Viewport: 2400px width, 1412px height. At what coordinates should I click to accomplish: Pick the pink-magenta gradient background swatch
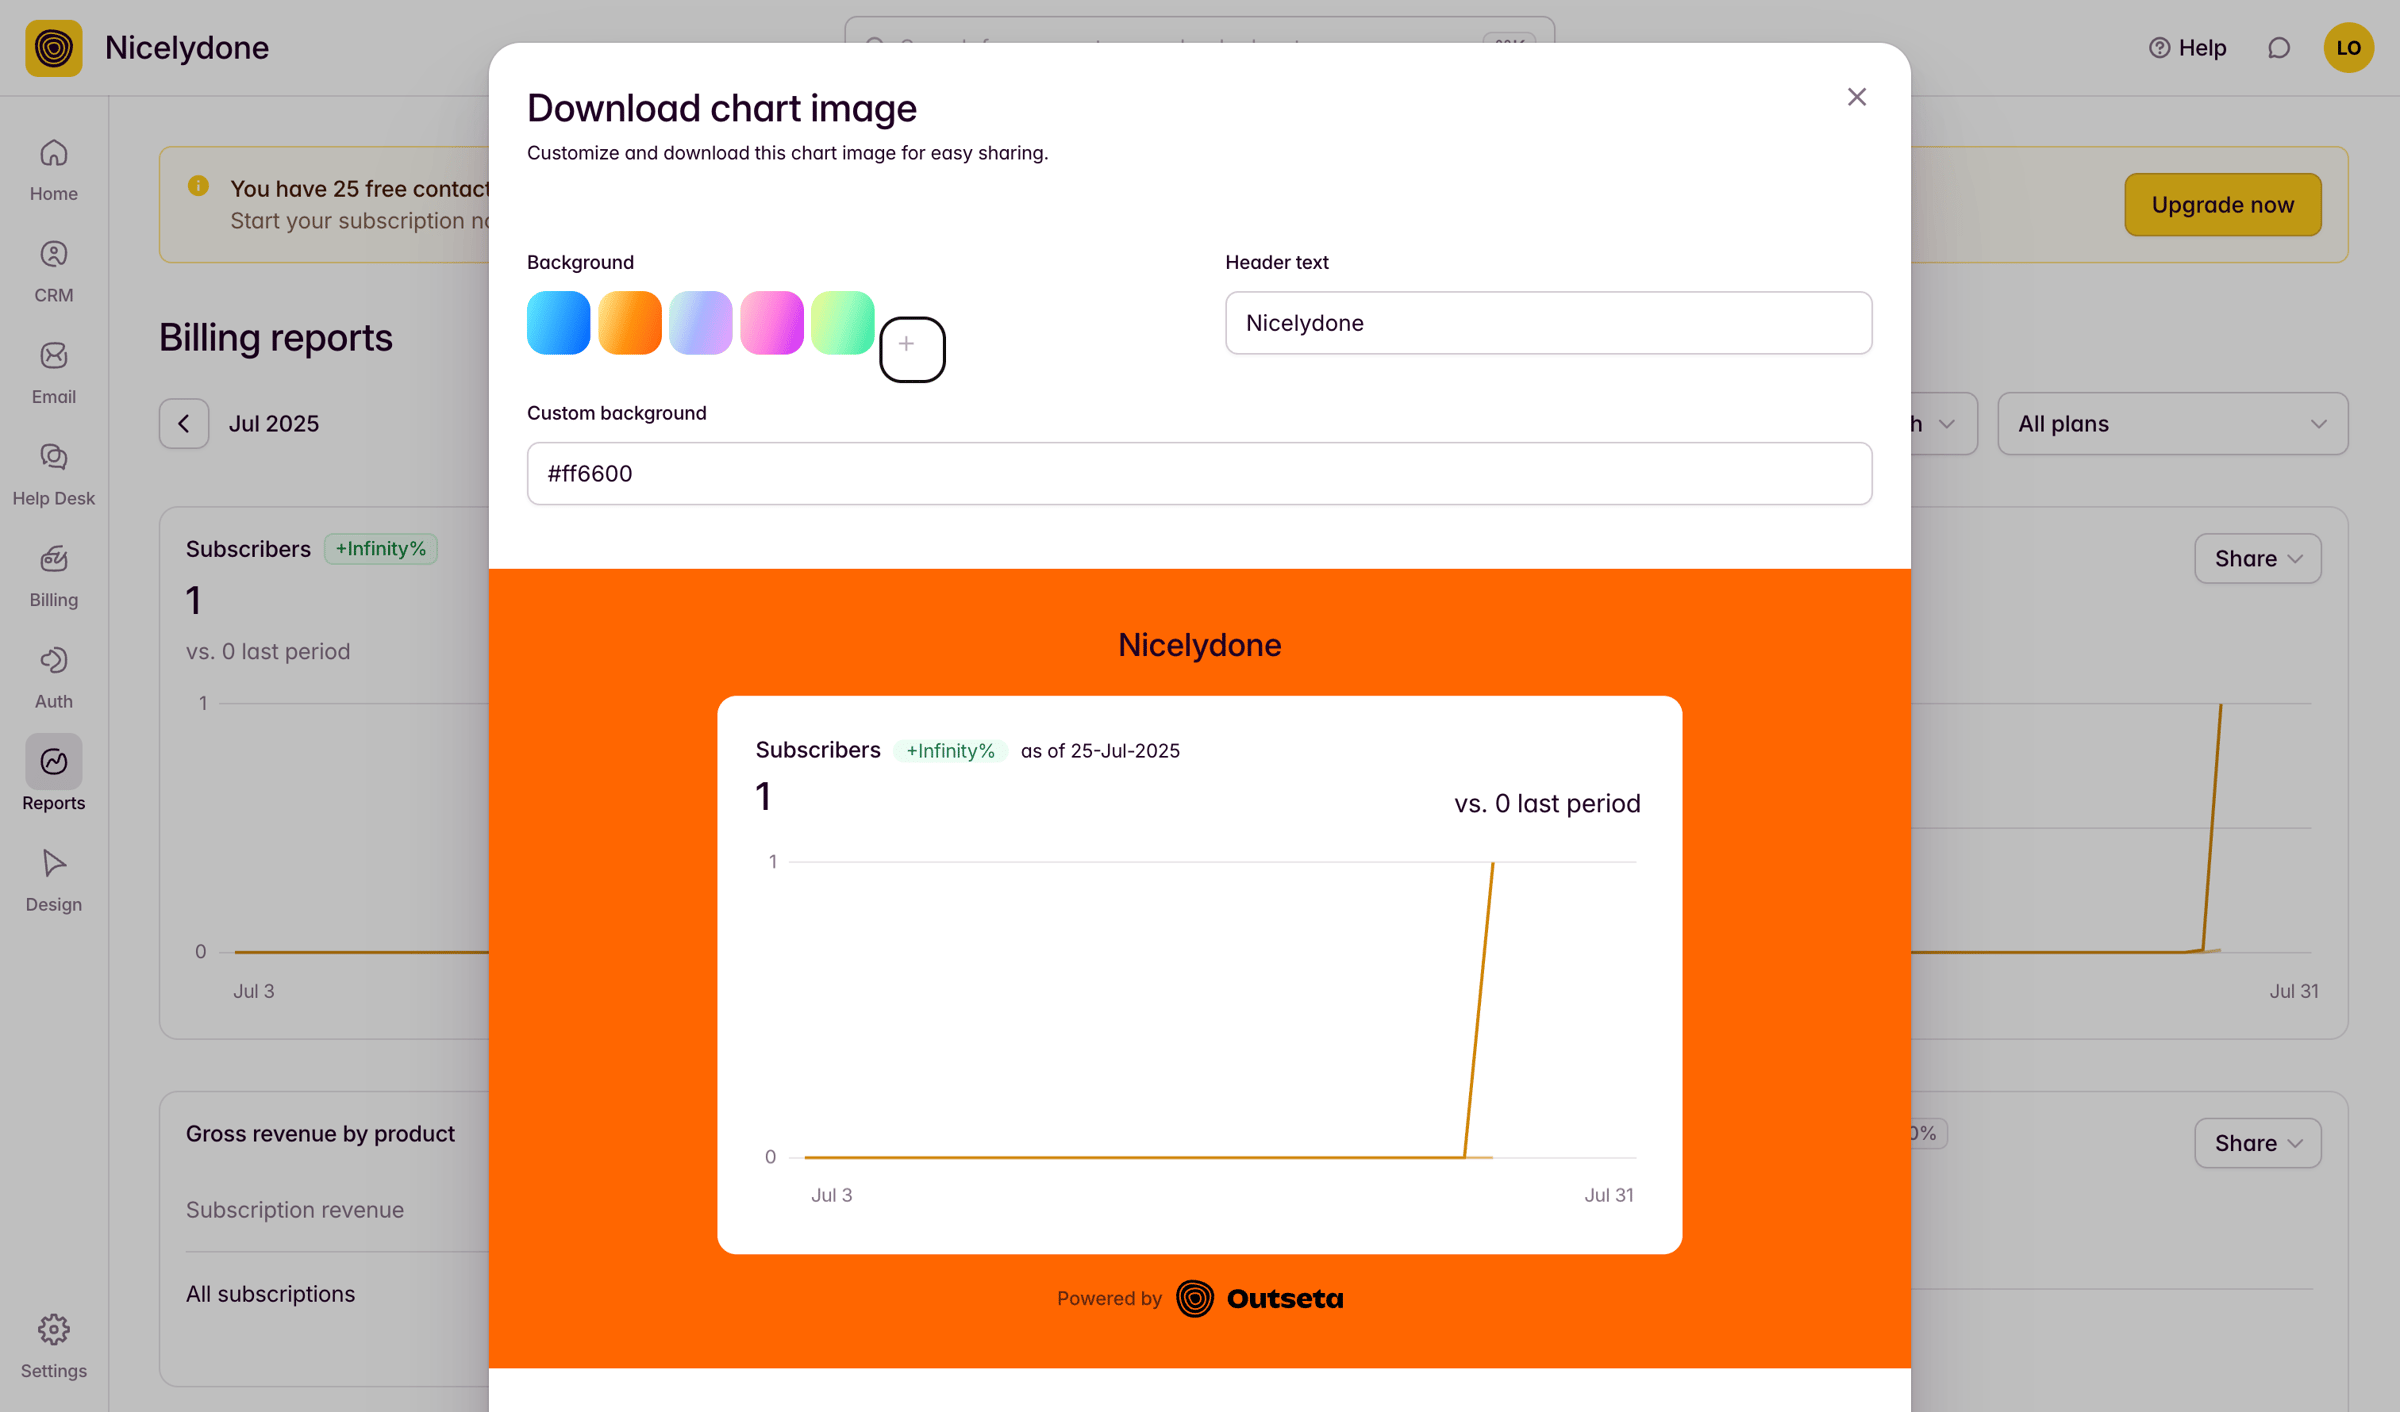pyautogui.click(x=771, y=323)
